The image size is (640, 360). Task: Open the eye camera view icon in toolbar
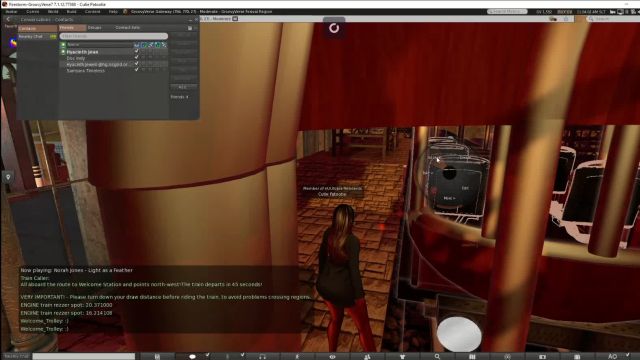coord(333,356)
